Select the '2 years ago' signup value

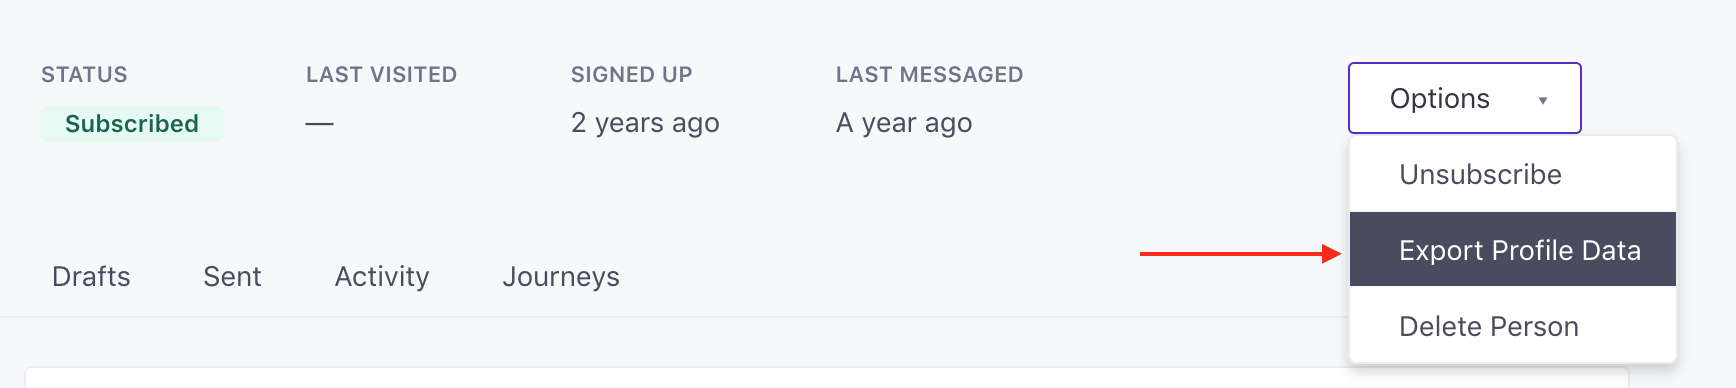645,122
